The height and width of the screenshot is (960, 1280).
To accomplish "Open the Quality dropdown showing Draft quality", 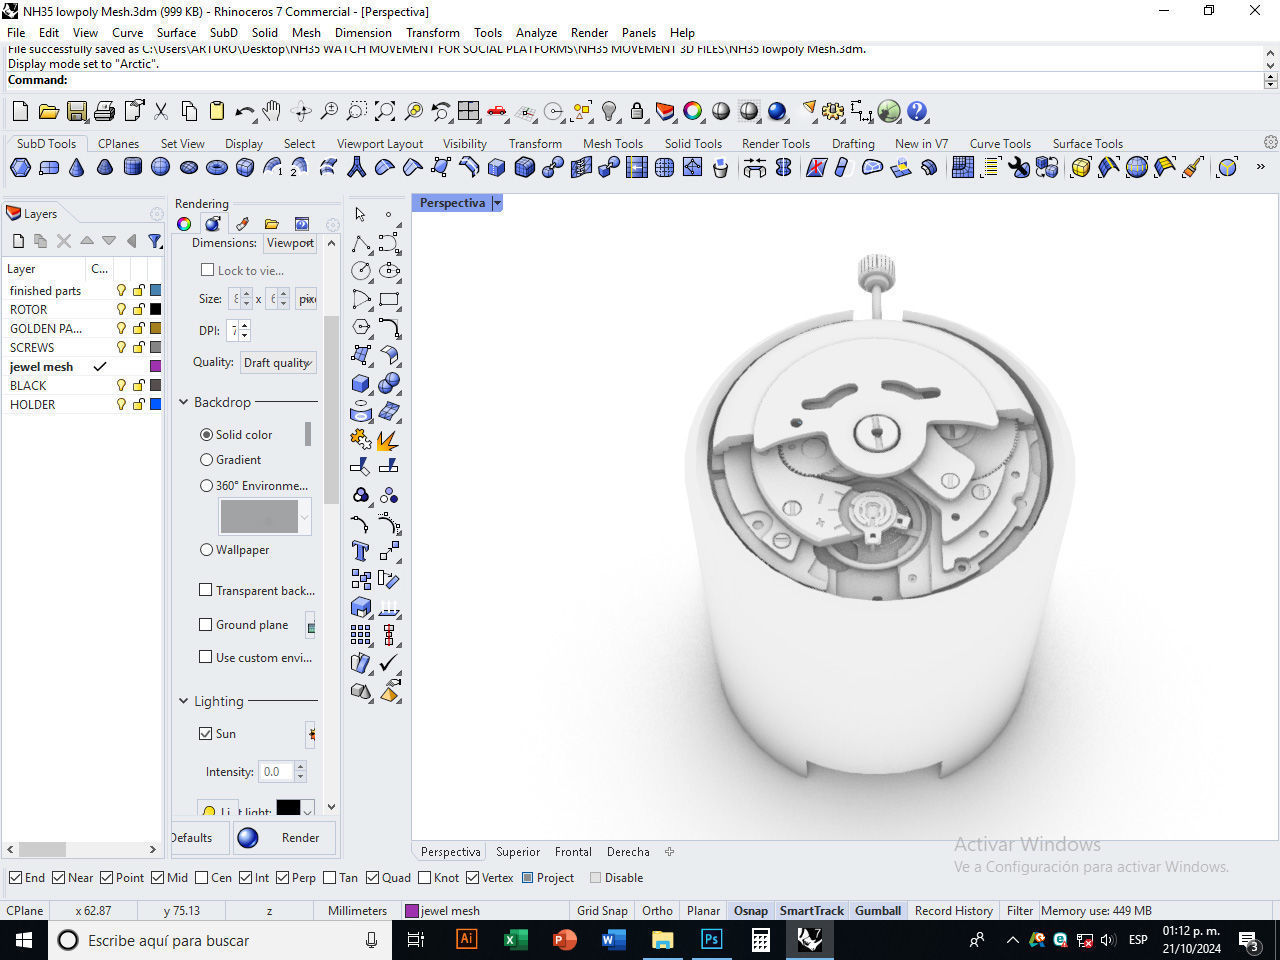I will (x=279, y=363).
